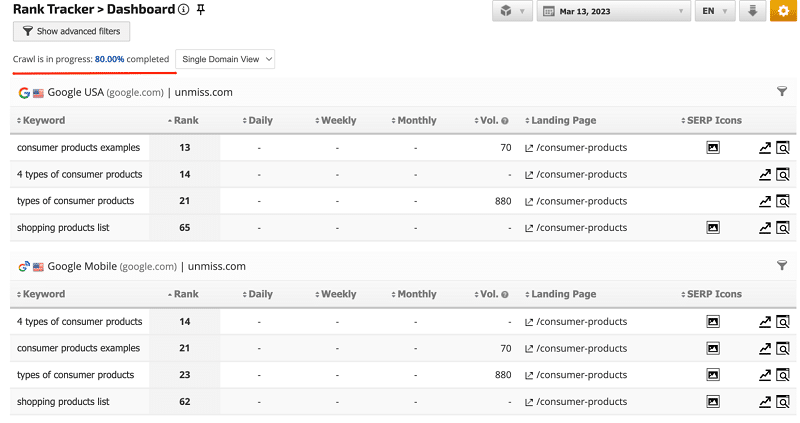
Task: Open chart icon for USA 'types of consumer products' rank 21
Action: 765,201
